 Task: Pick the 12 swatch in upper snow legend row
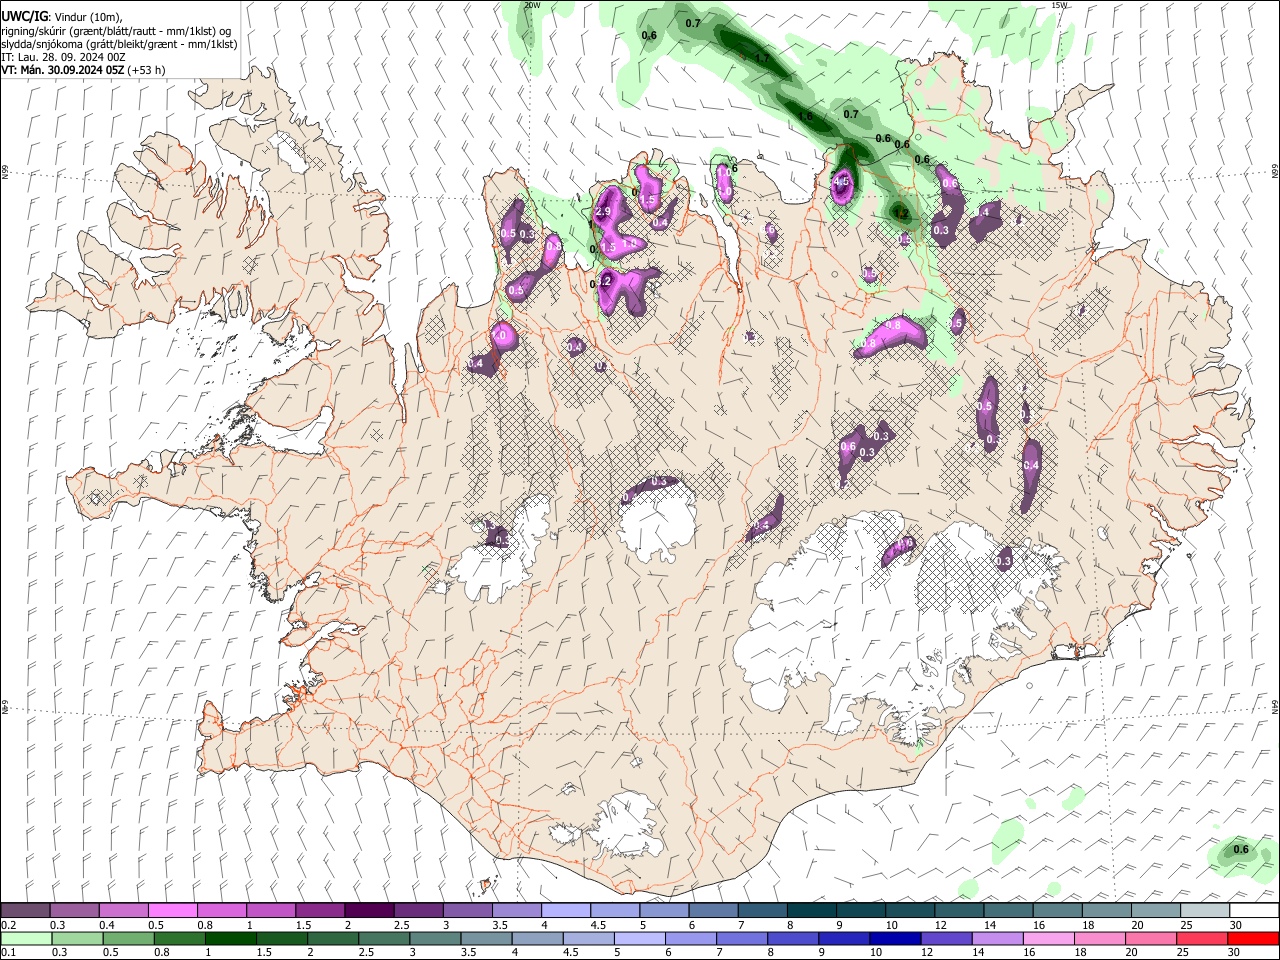point(958,911)
